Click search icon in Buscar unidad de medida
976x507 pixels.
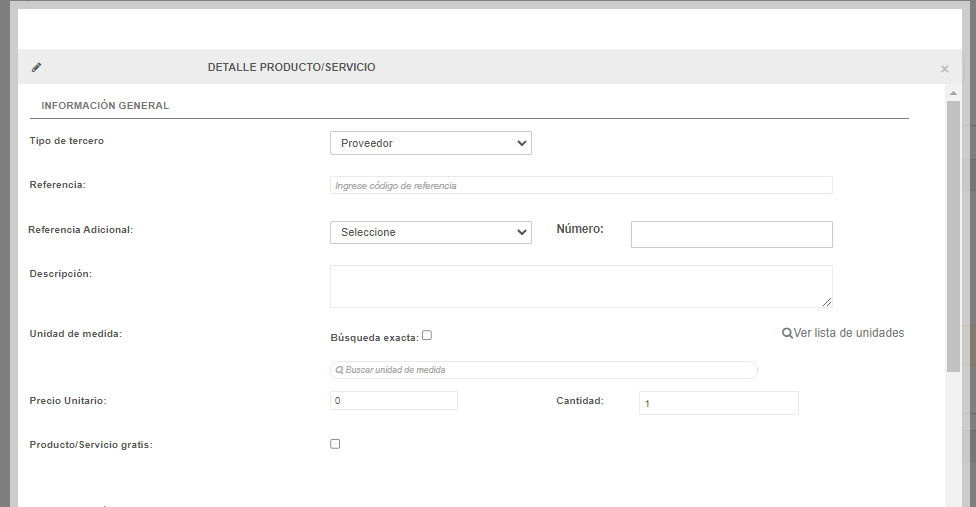[x=339, y=370]
